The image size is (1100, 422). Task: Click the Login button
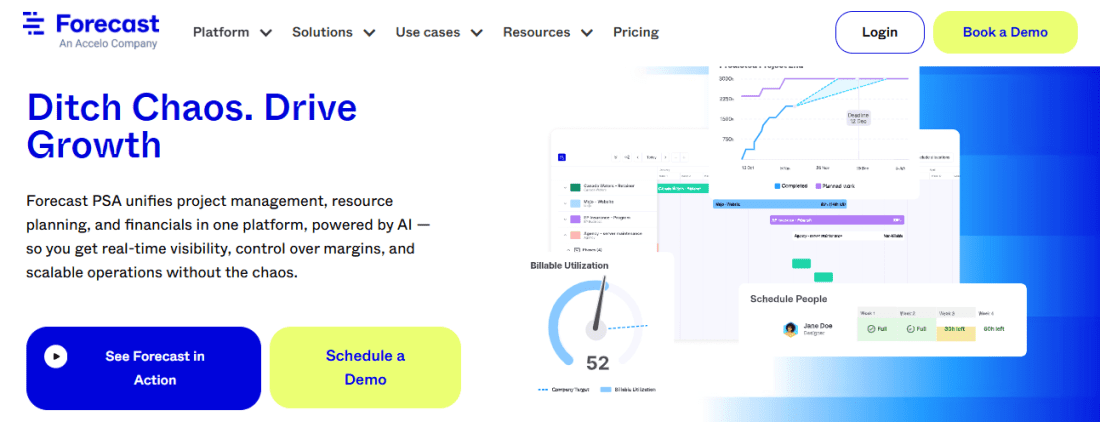click(880, 32)
